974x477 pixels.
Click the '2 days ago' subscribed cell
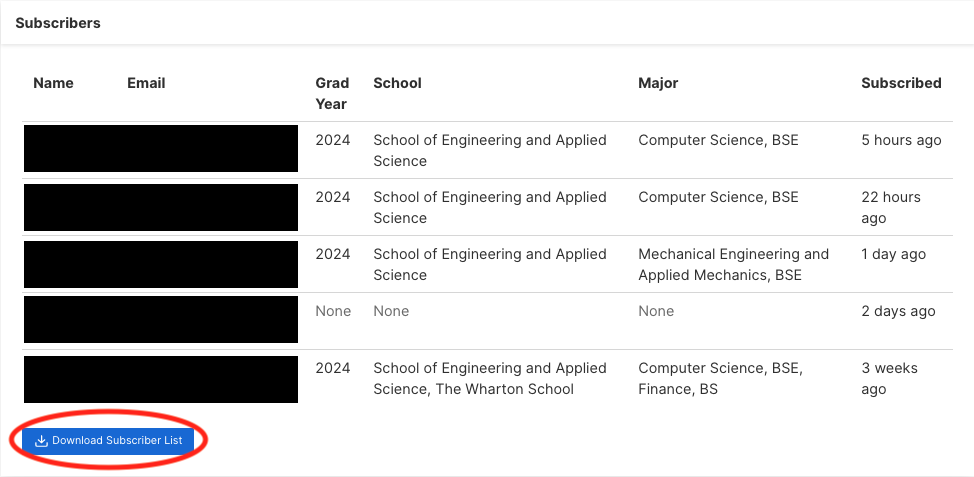[x=898, y=311]
